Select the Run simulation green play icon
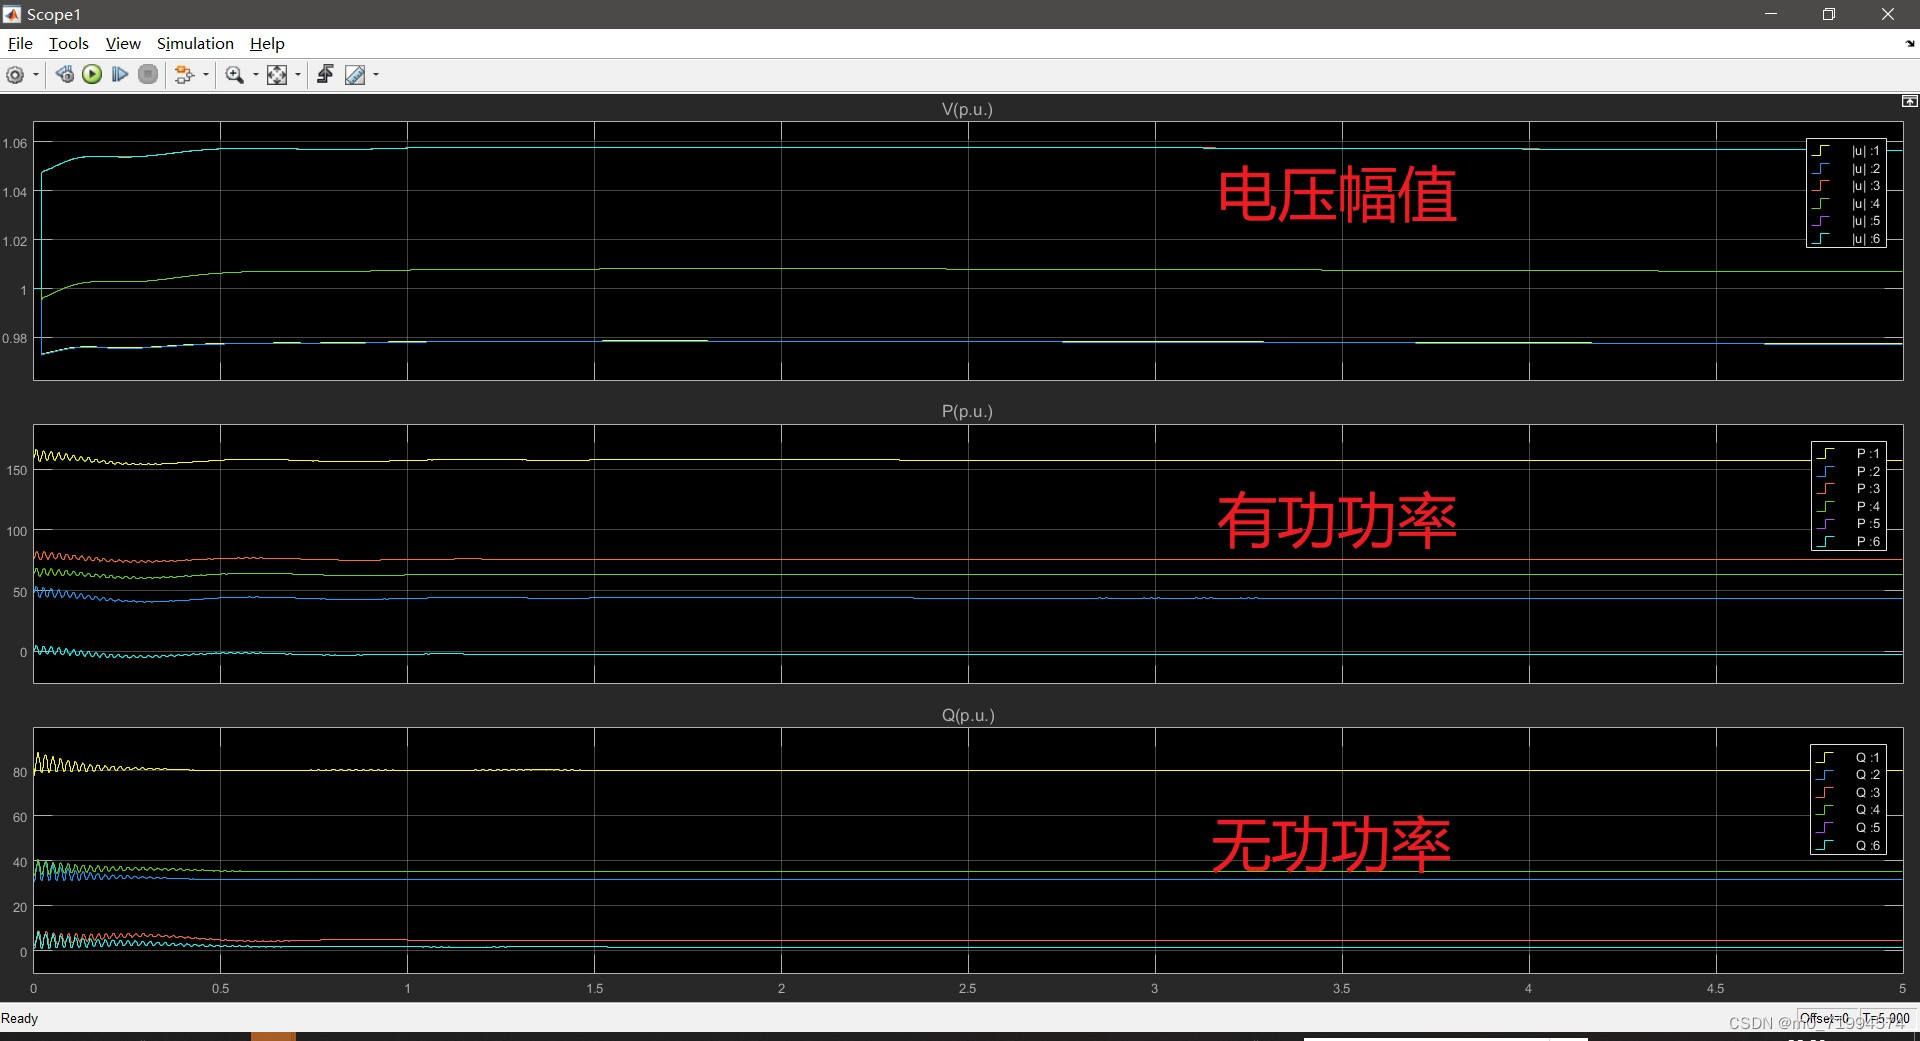This screenshot has width=1920, height=1041. point(92,74)
